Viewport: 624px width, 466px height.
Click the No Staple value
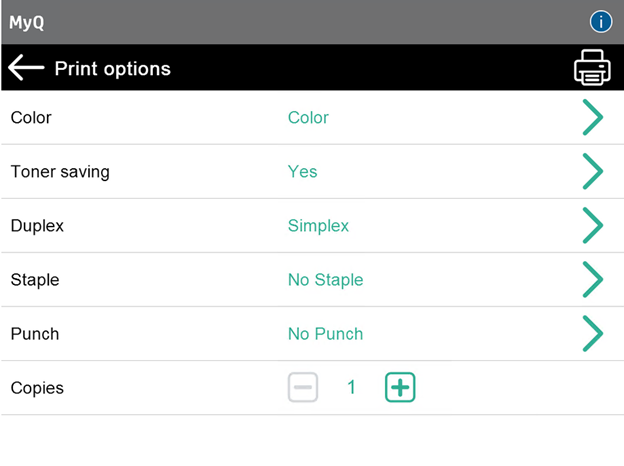pyautogui.click(x=325, y=279)
